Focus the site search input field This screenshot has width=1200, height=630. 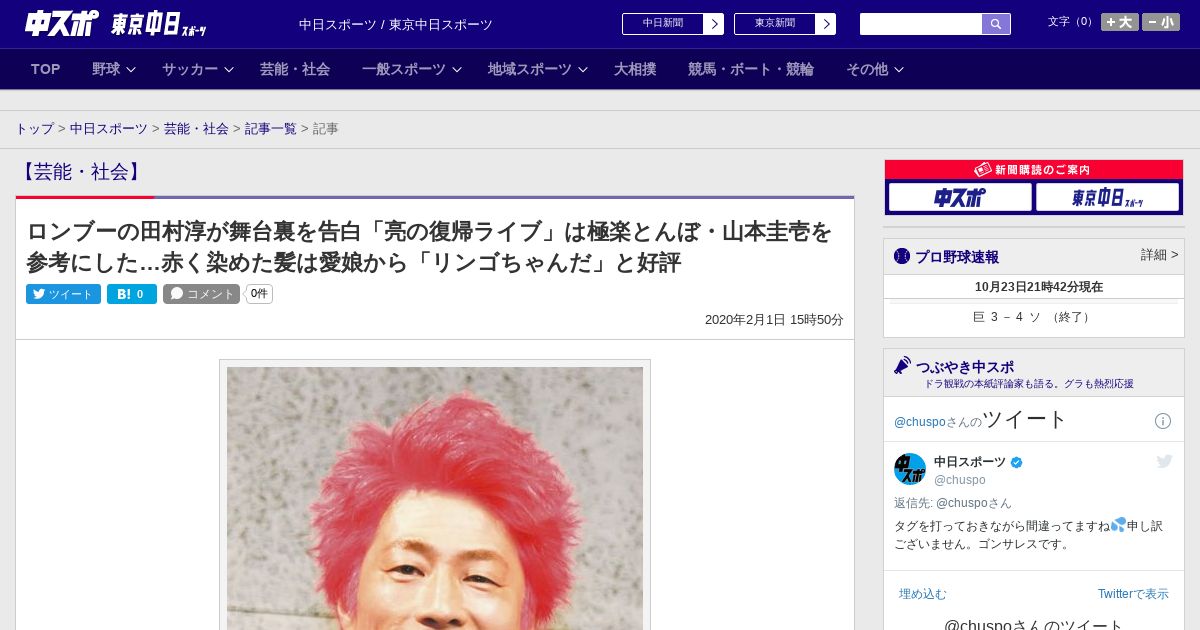[x=921, y=24]
